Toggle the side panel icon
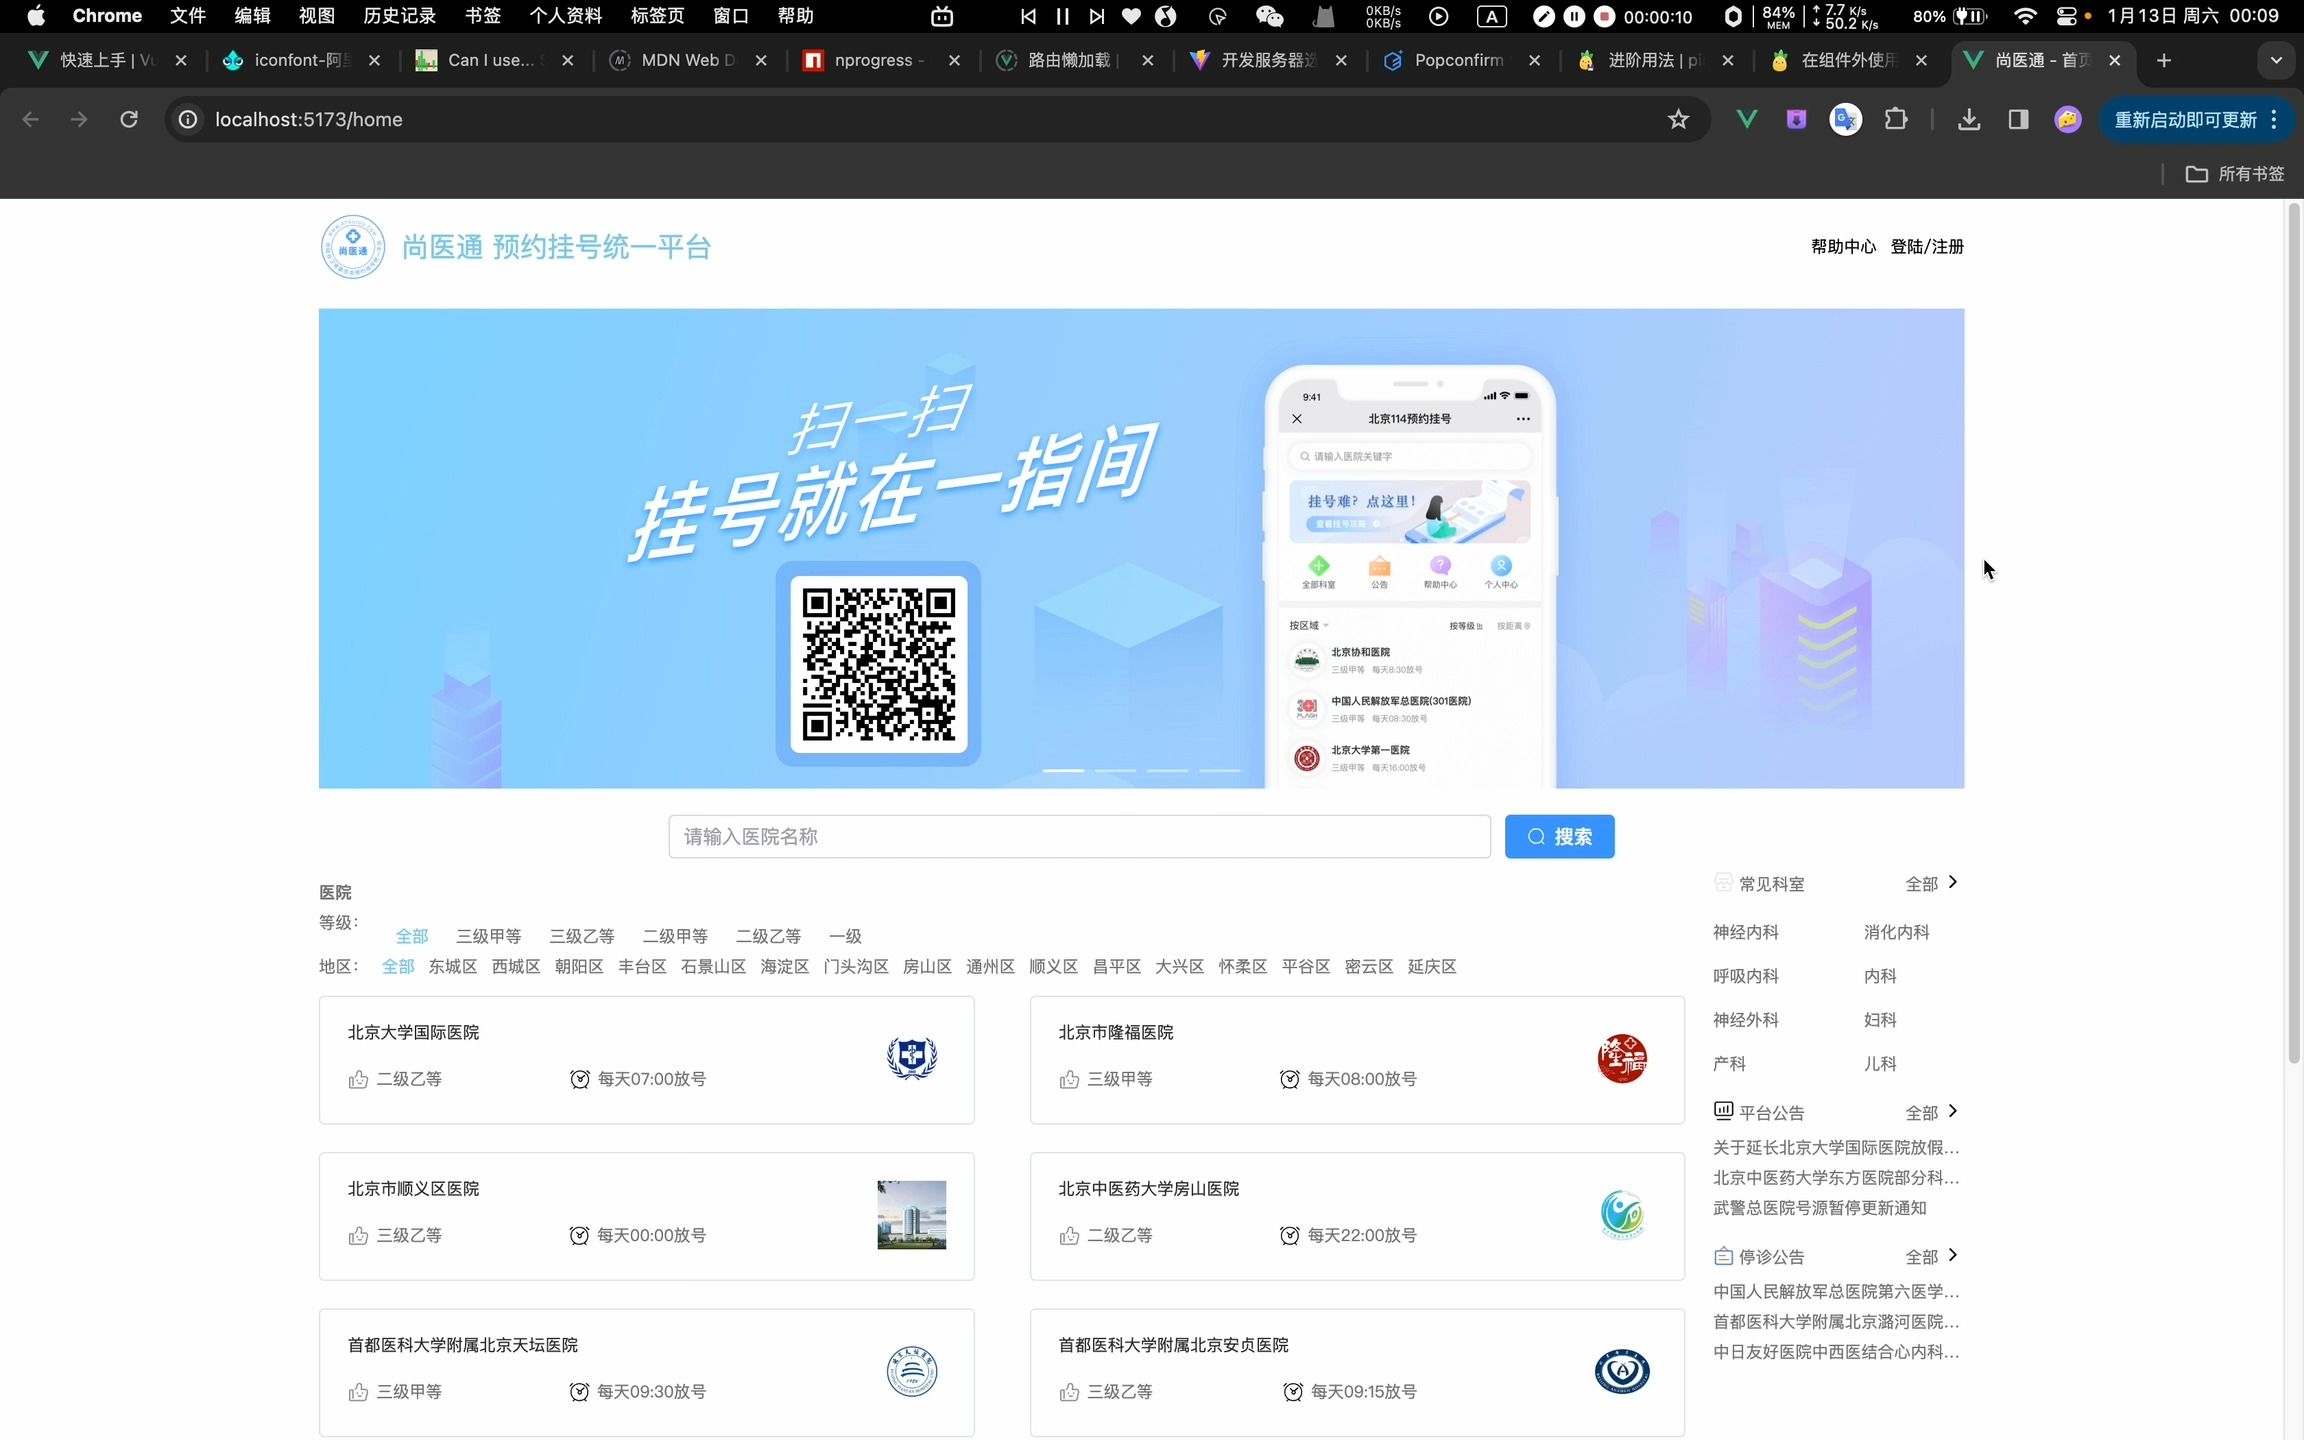2304x1440 pixels. (x=2018, y=120)
